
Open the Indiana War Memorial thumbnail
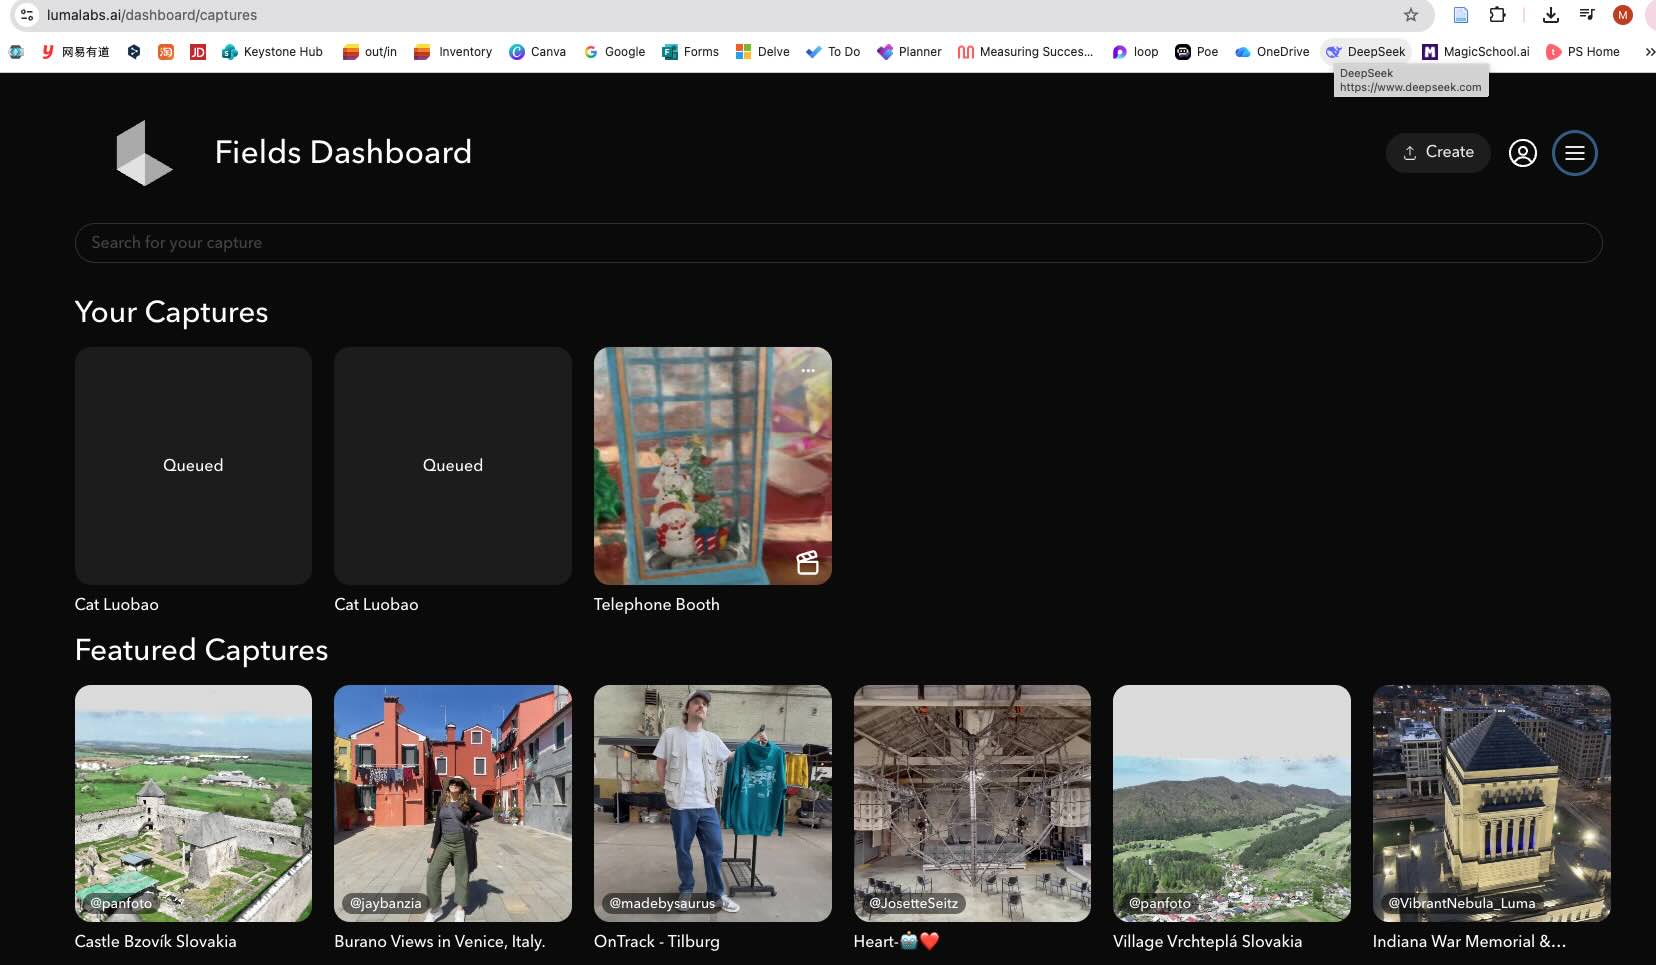[x=1491, y=803]
